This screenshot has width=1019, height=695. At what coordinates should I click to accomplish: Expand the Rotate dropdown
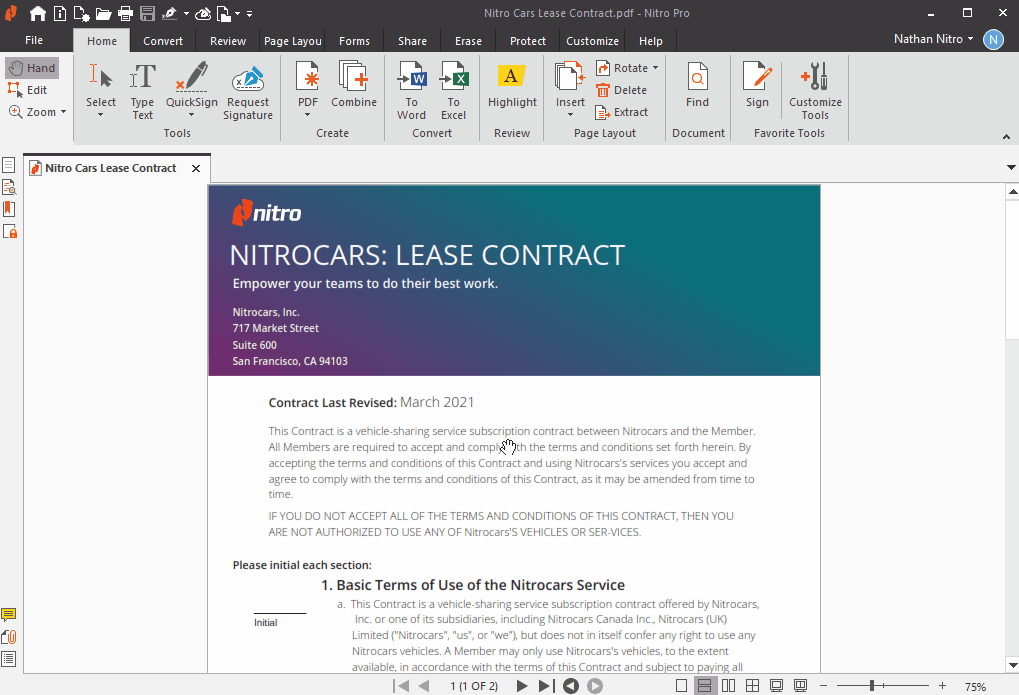tap(655, 68)
